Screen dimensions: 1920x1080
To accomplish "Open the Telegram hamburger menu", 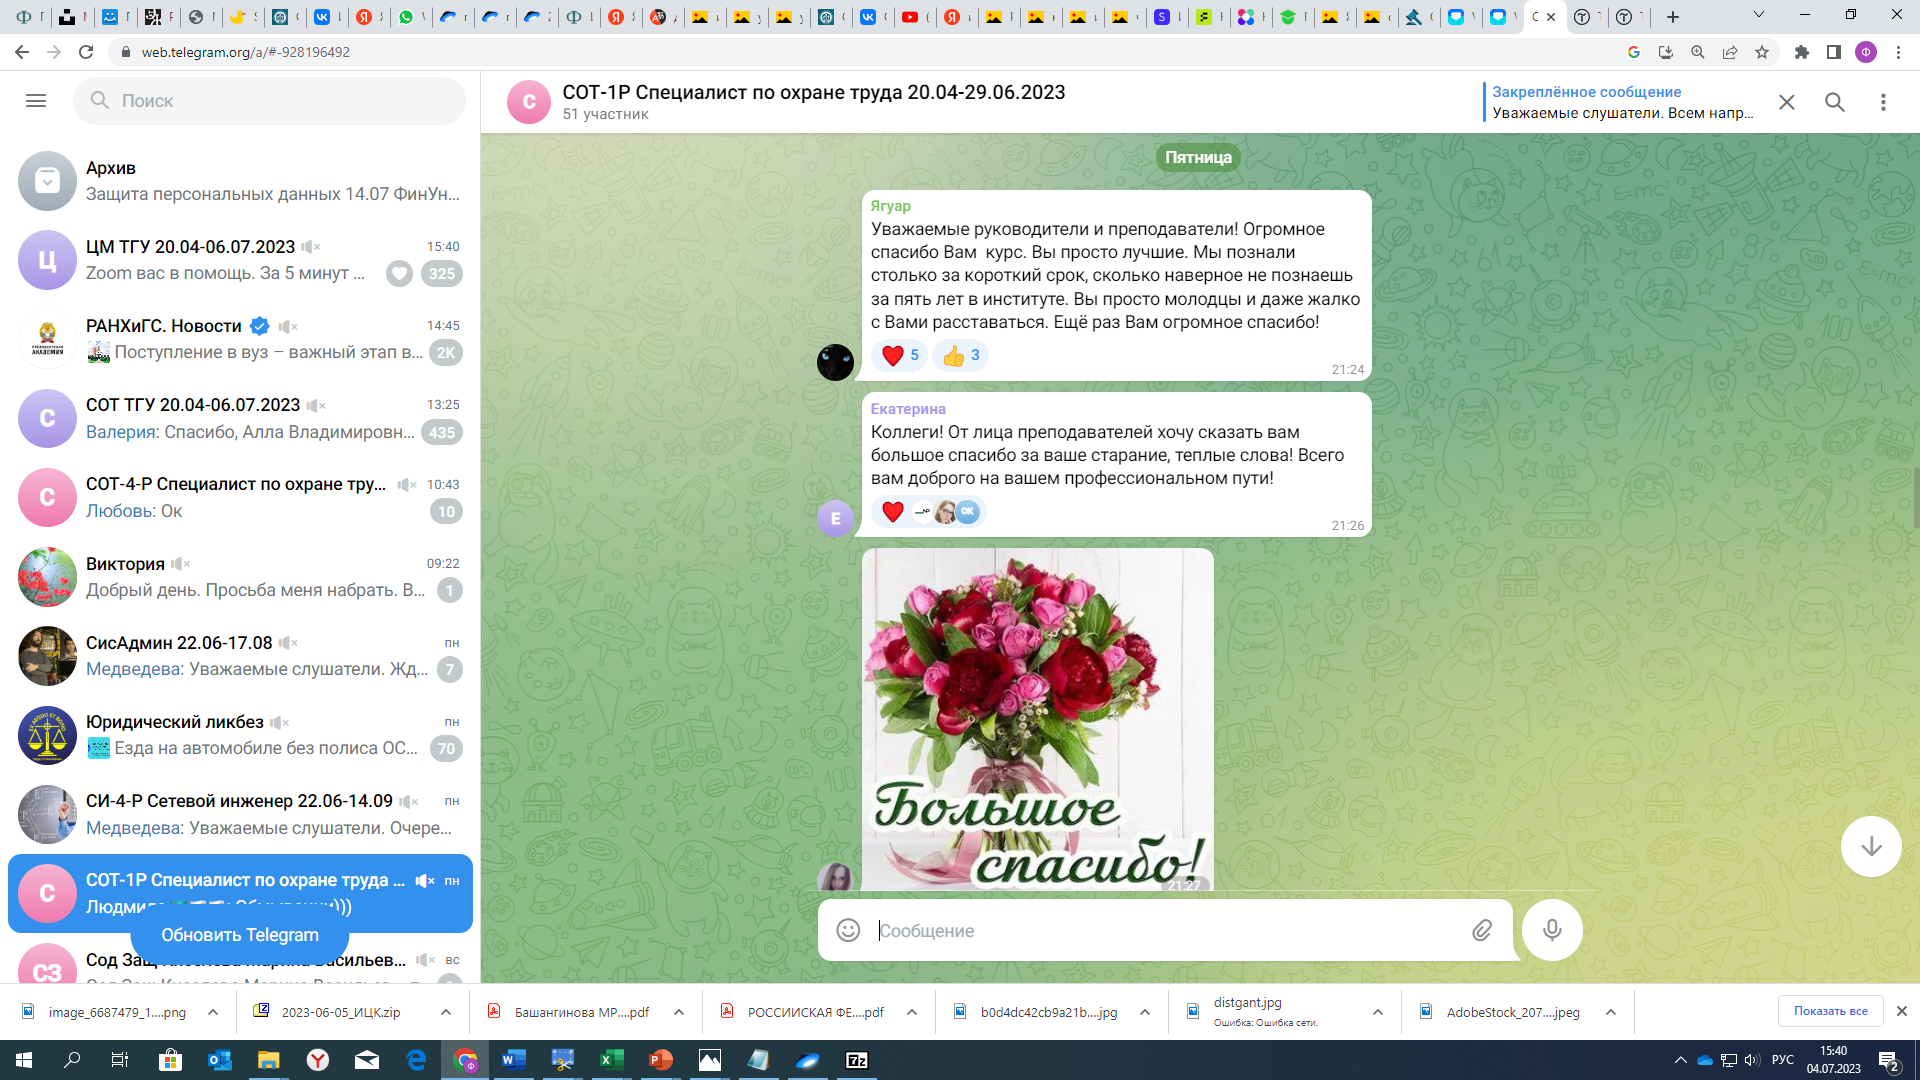I will (x=36, y=101).
